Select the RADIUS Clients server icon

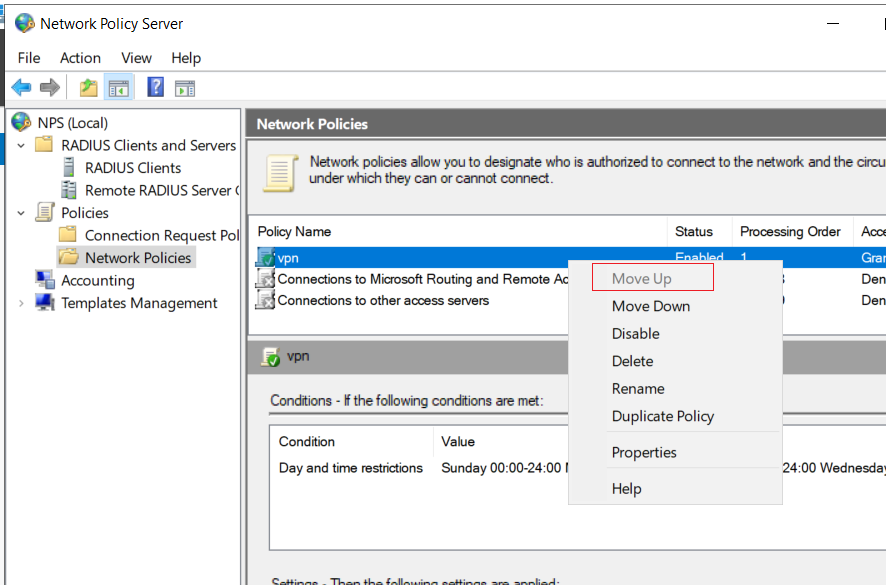[x=69, y=168]
